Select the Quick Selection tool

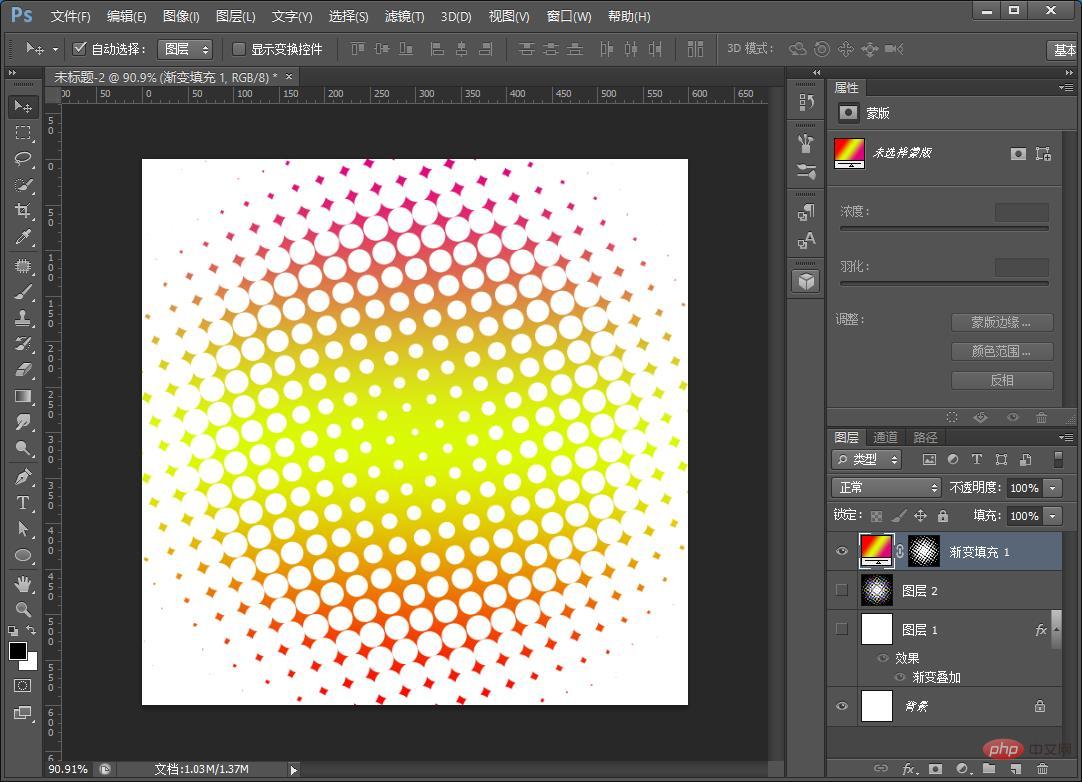coord(23,185)
